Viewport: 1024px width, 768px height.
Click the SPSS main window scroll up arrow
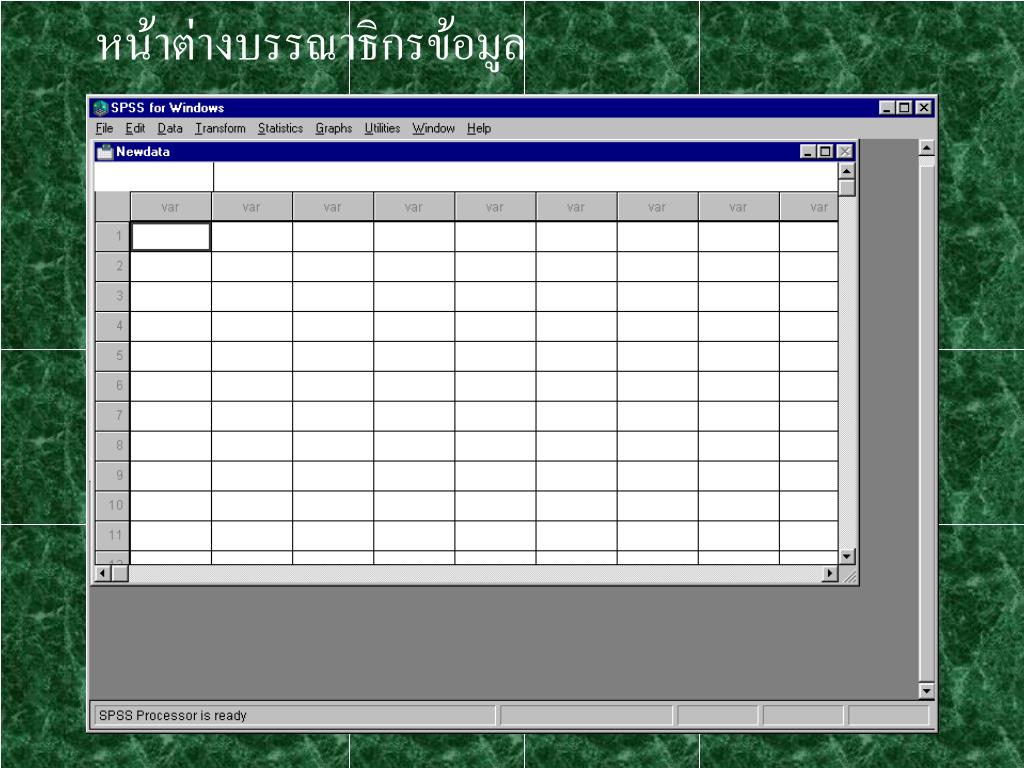click(927, 148)
